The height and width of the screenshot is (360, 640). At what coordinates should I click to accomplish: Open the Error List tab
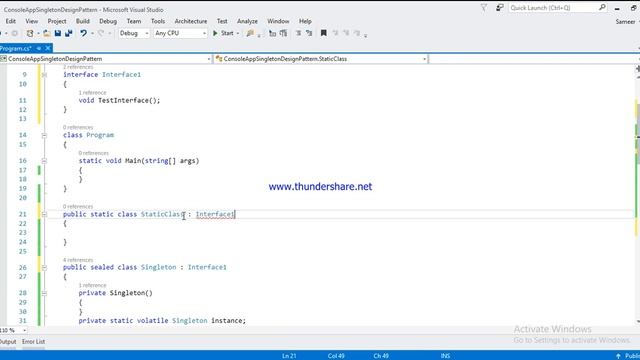33,342
